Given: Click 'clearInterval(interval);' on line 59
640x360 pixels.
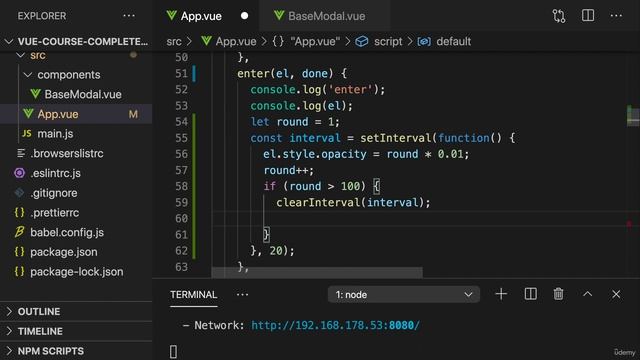Looking at the screenshot, I should 353,202.
